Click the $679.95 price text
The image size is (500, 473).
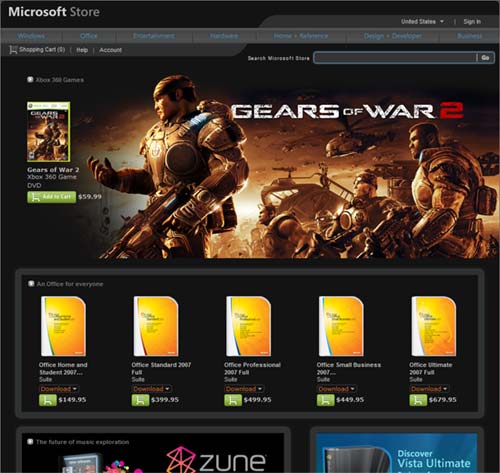(x=443, y=400)
